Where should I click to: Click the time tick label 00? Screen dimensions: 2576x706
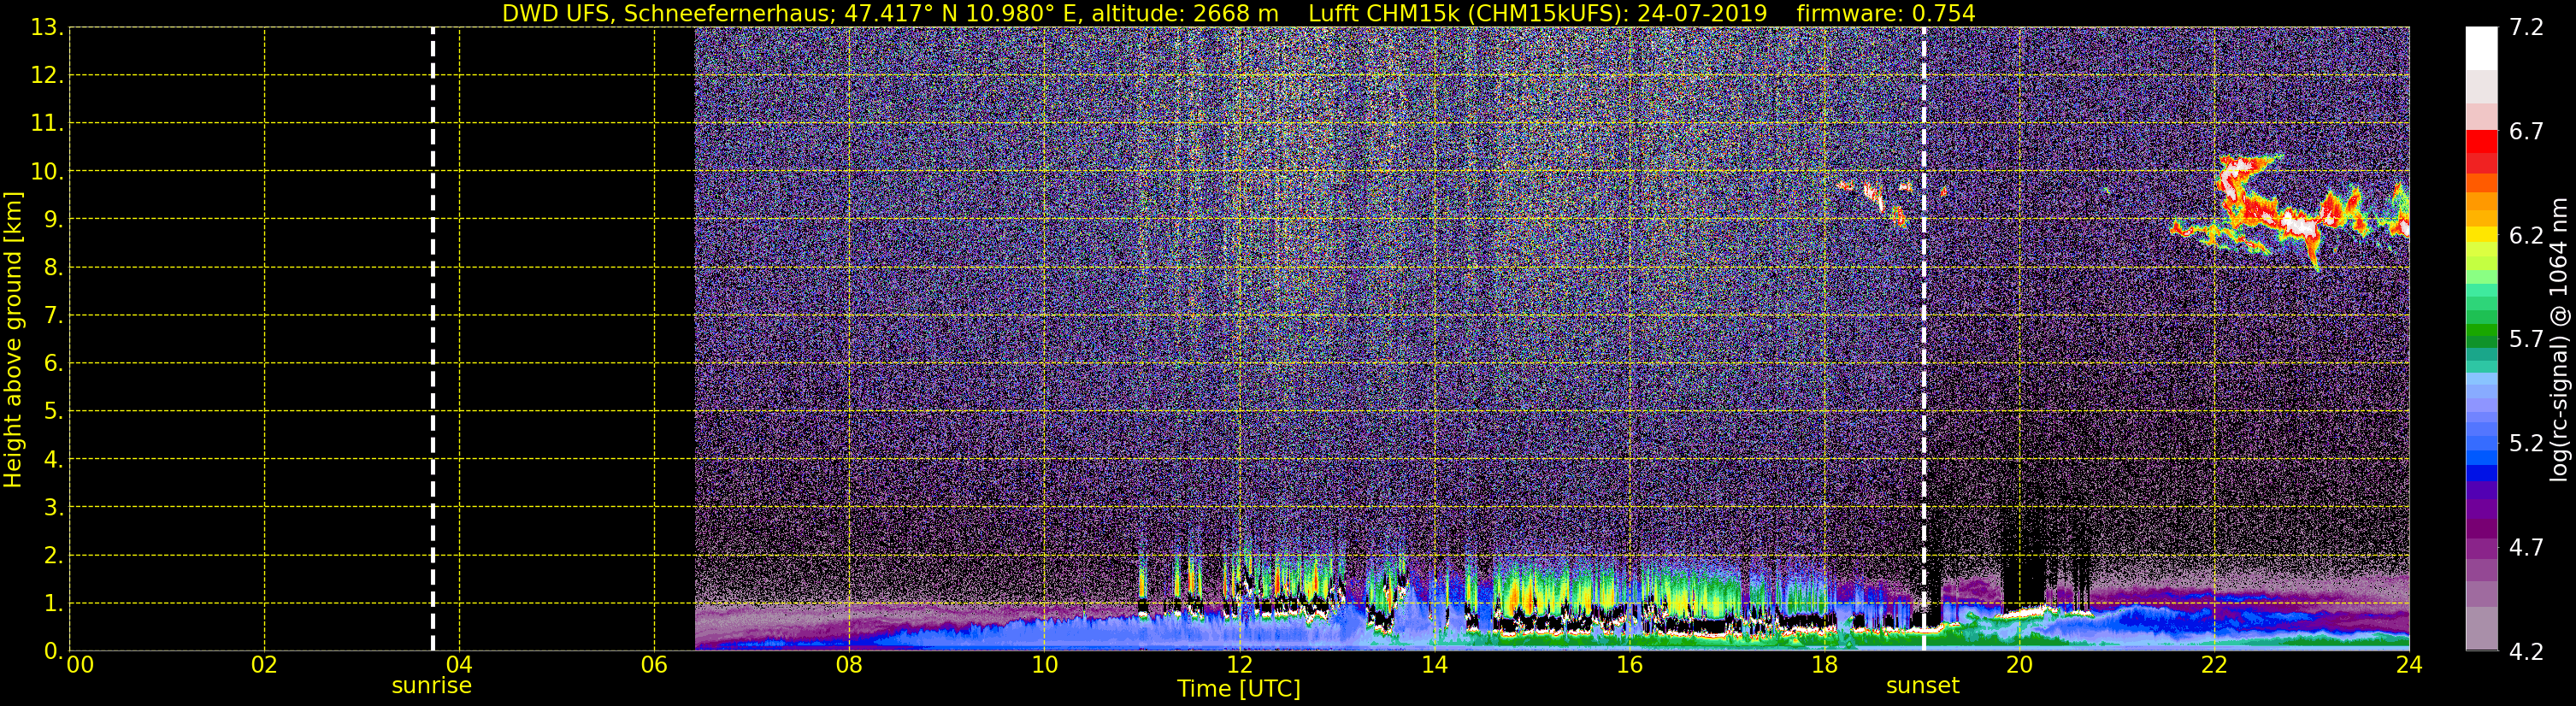pyautogui.click(x=80, y=666)
